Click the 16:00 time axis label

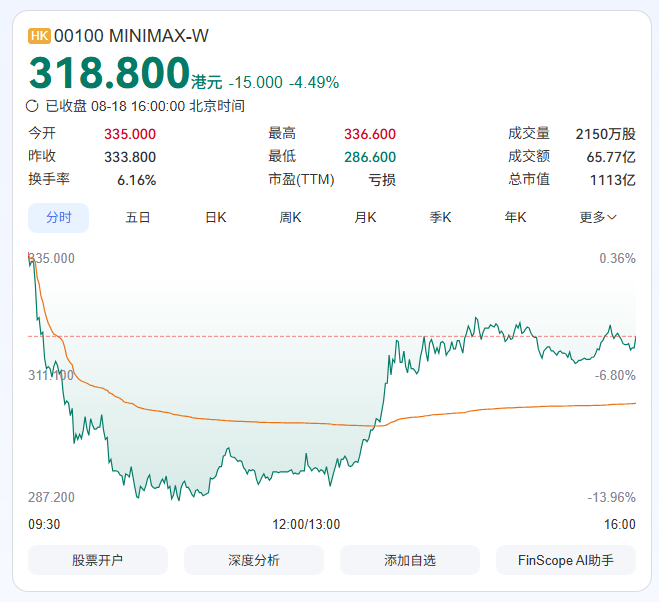click(620, 524)
